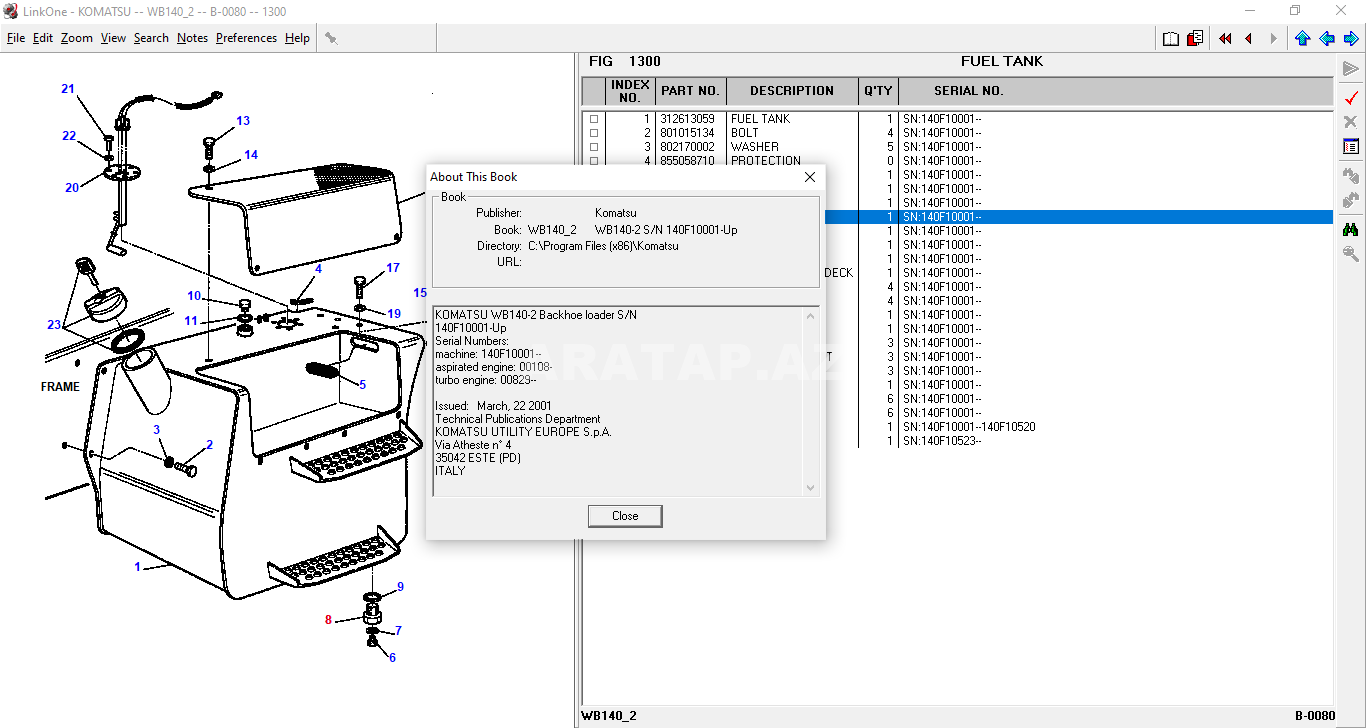Dismiss About This Book with X button
This screenshot has height=728, width=1366.
click(x=810, y=177)
